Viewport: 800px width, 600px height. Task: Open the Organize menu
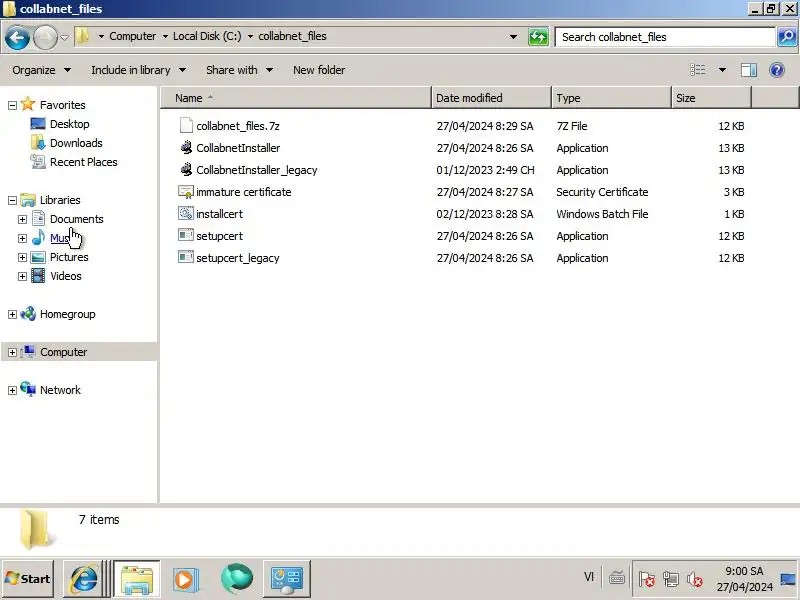[41, 70]
